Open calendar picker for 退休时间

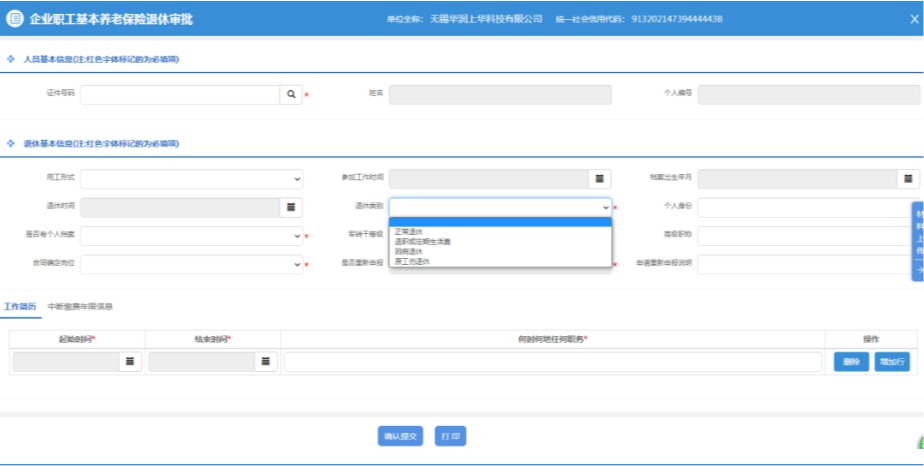tap(290, 207)
